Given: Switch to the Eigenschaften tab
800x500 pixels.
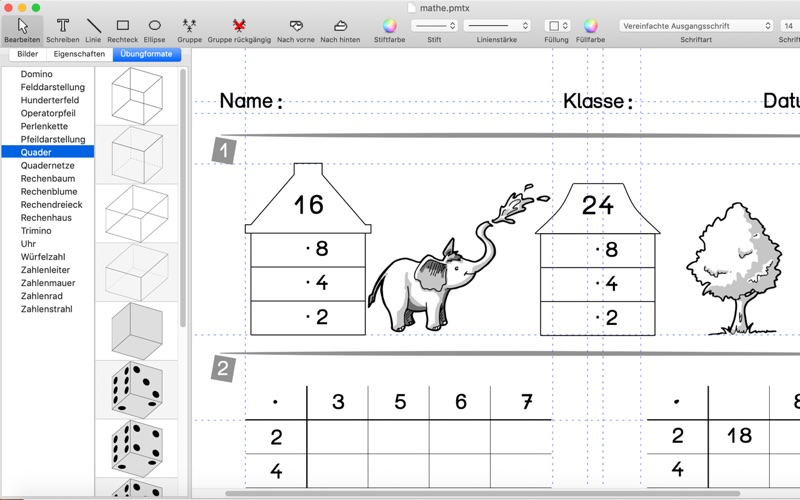Looking at the screenshot, I should click(79, 54).
